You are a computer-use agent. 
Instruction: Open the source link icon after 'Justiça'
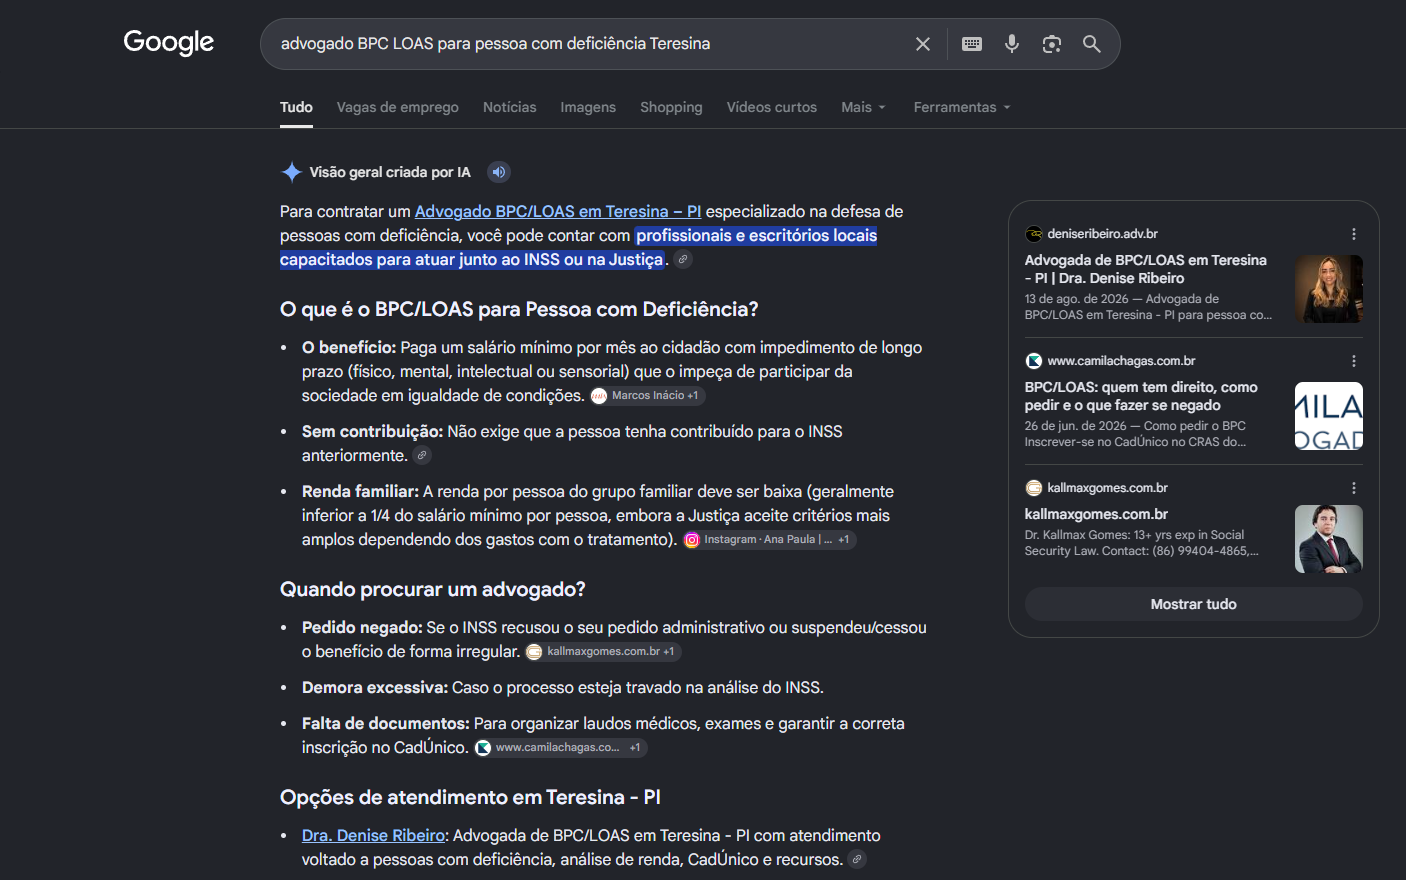point(683,259)
